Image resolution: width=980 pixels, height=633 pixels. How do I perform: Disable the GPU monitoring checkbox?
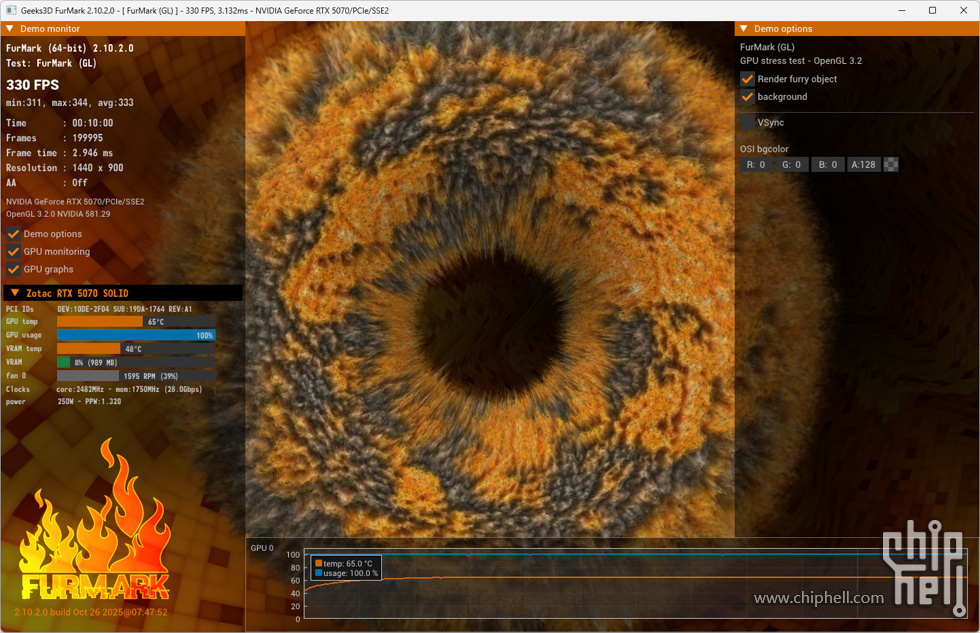(x=14, y=252)
